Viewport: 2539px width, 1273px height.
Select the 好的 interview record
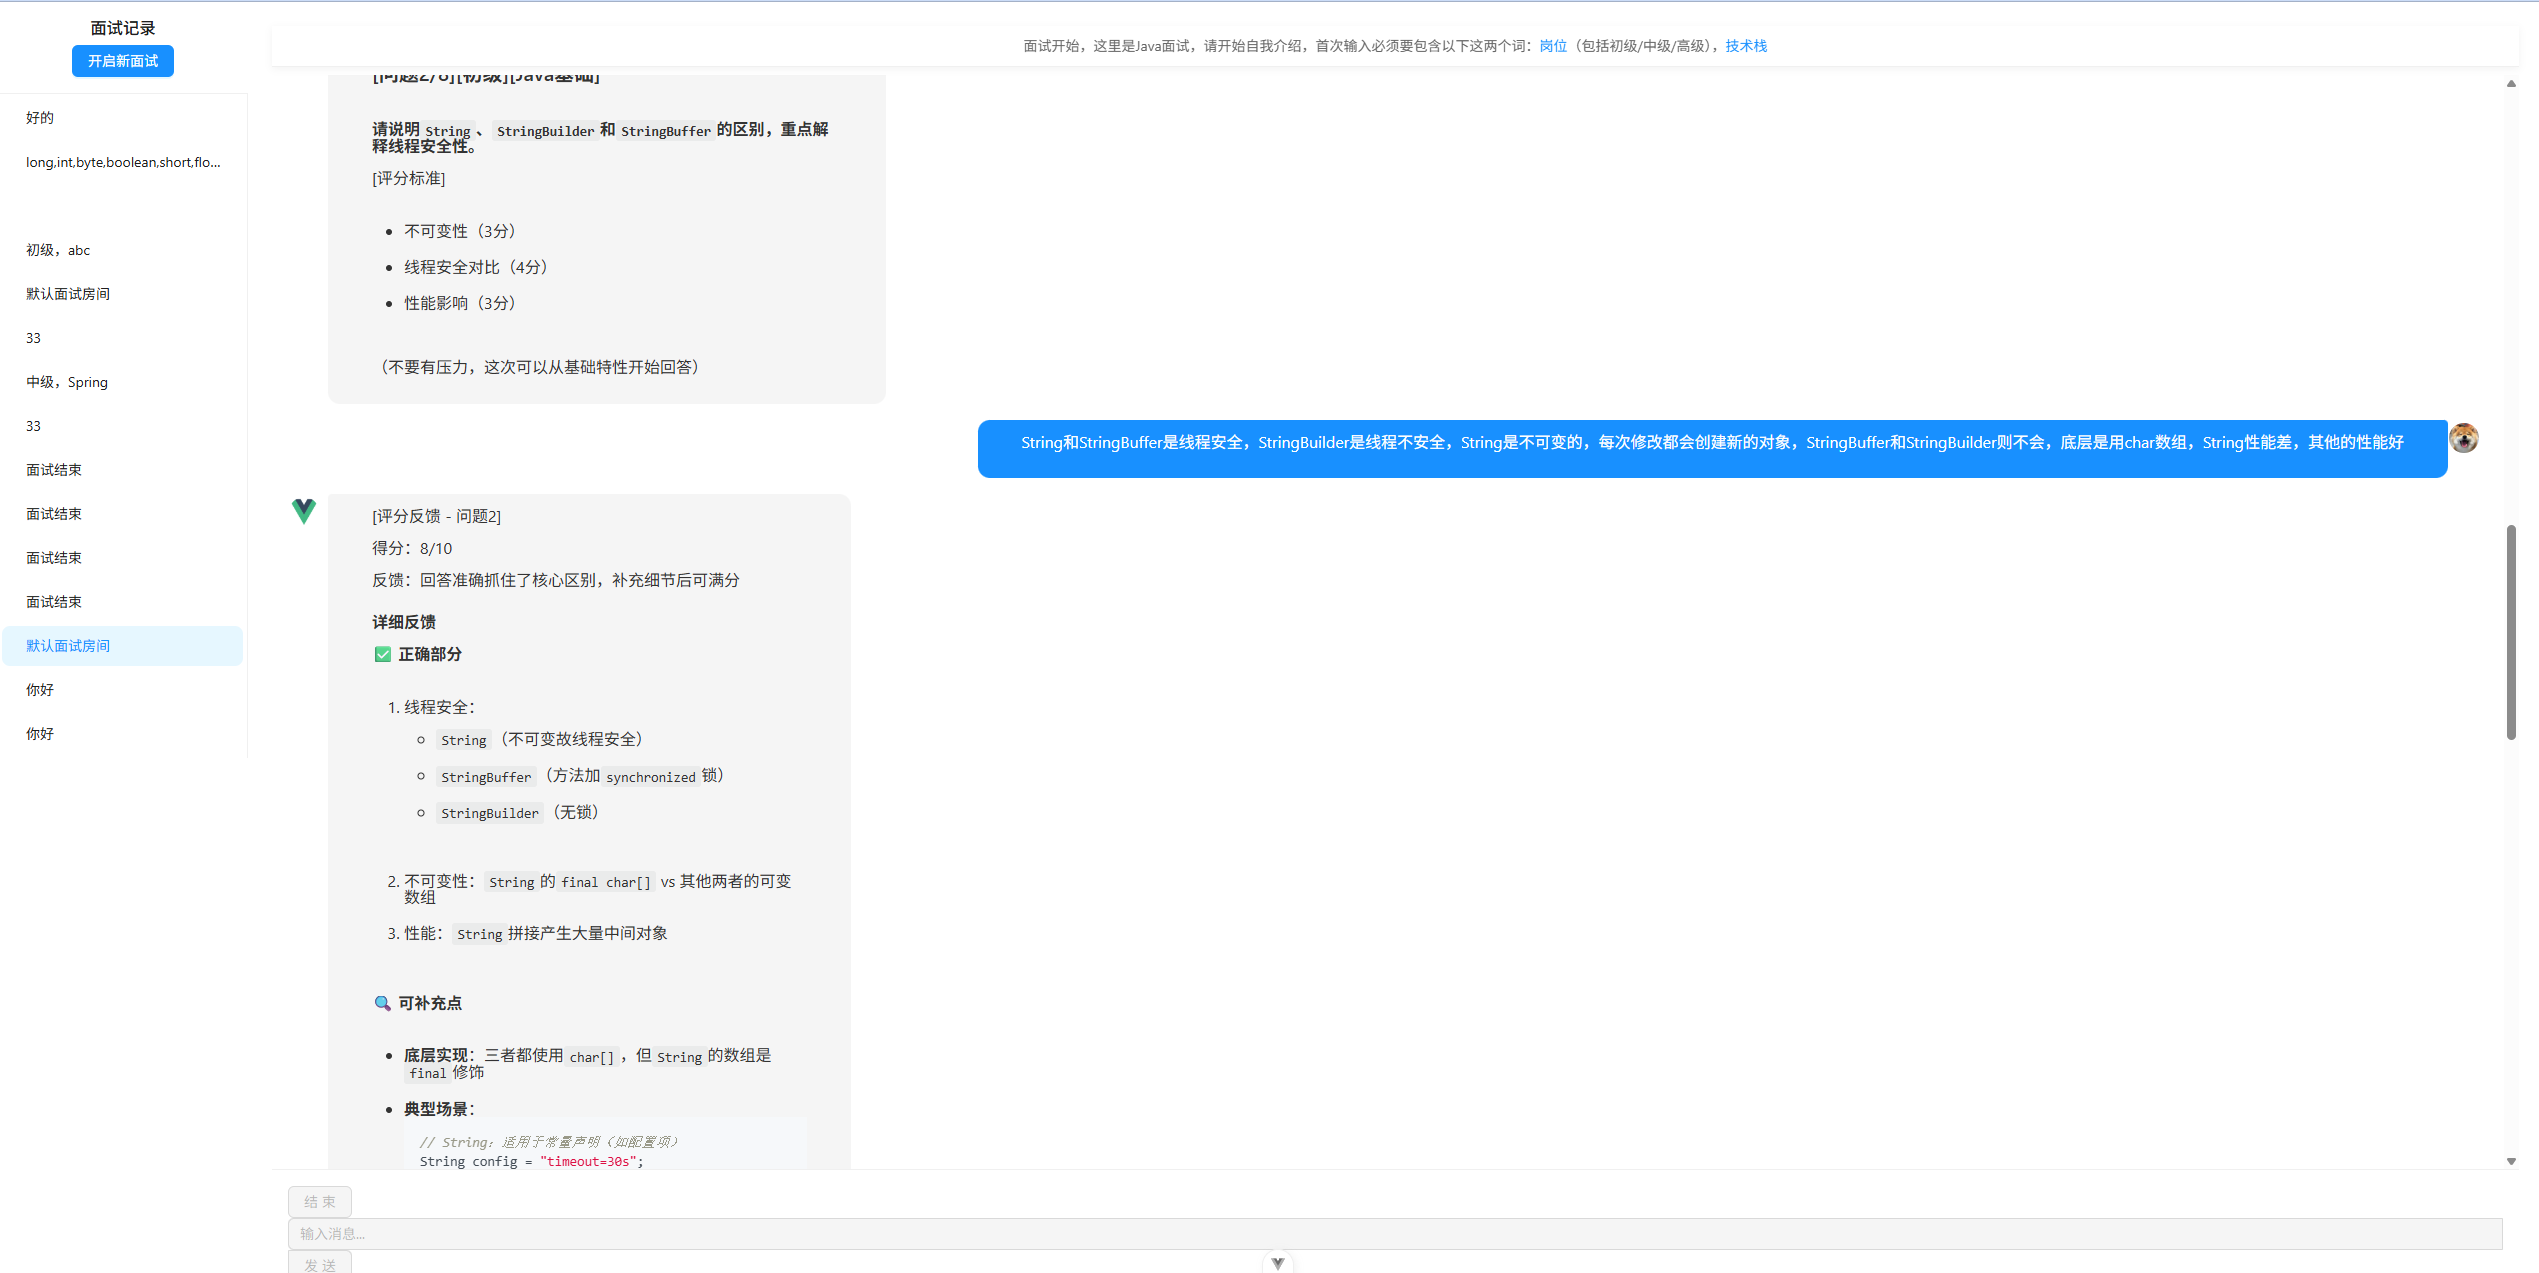40,118
